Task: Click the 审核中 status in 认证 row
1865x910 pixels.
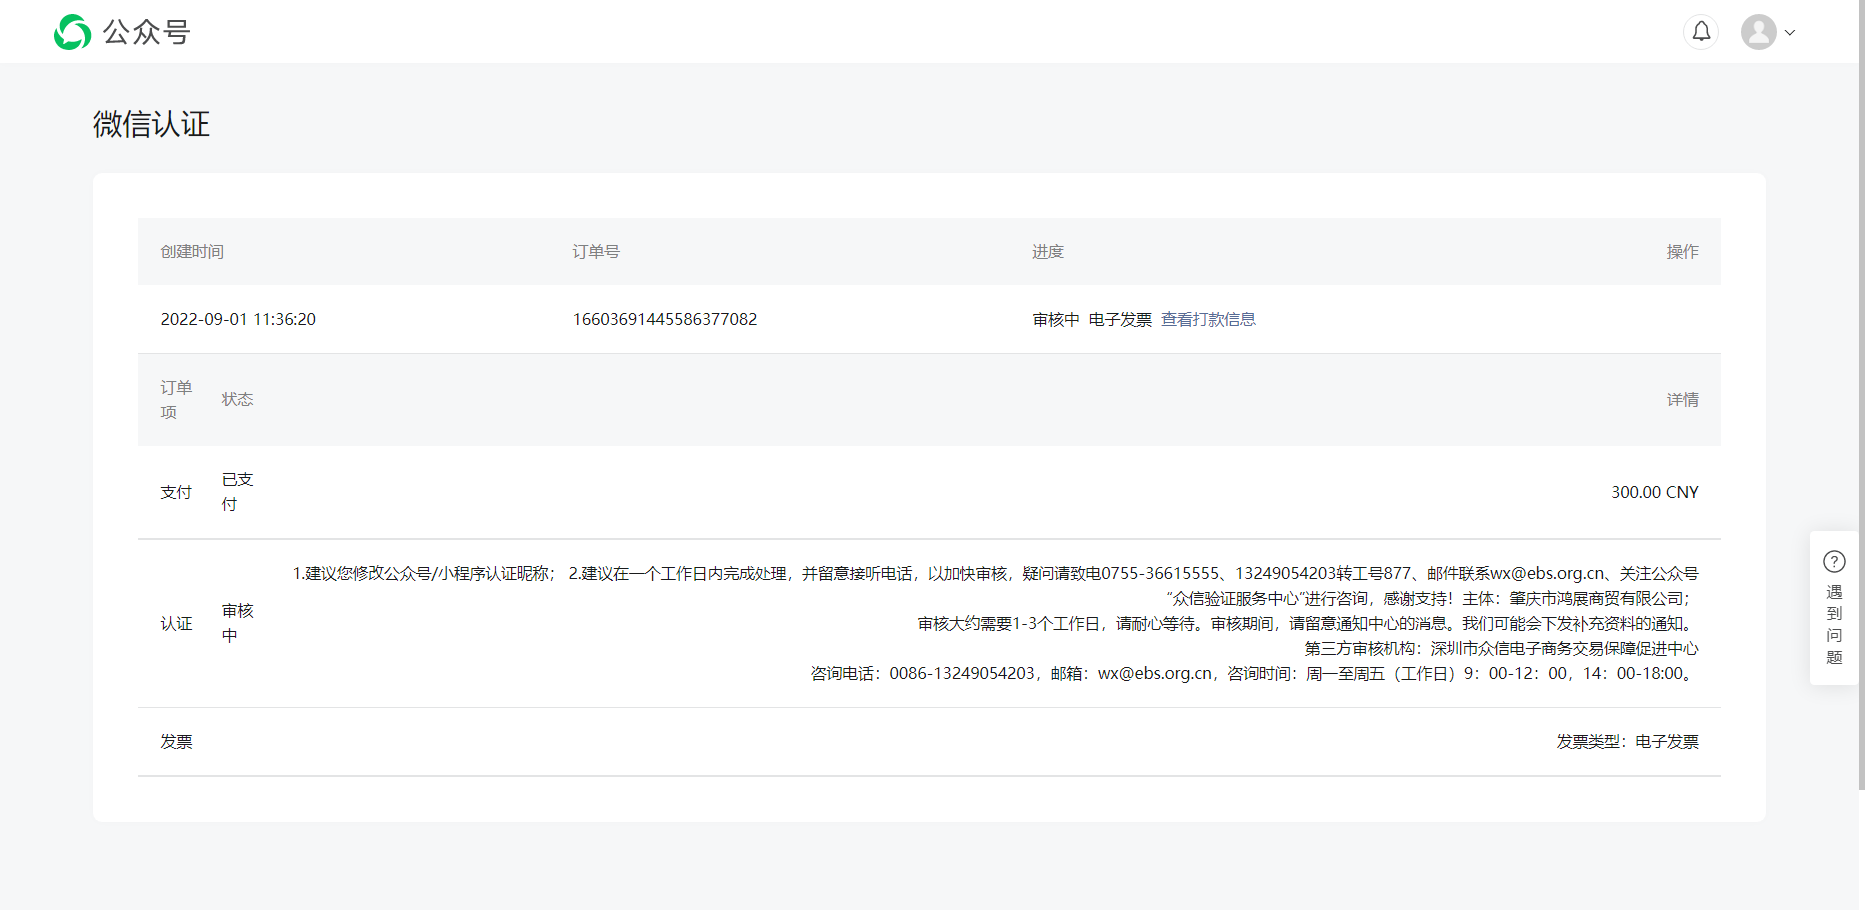Action: (x=237, y=623)
